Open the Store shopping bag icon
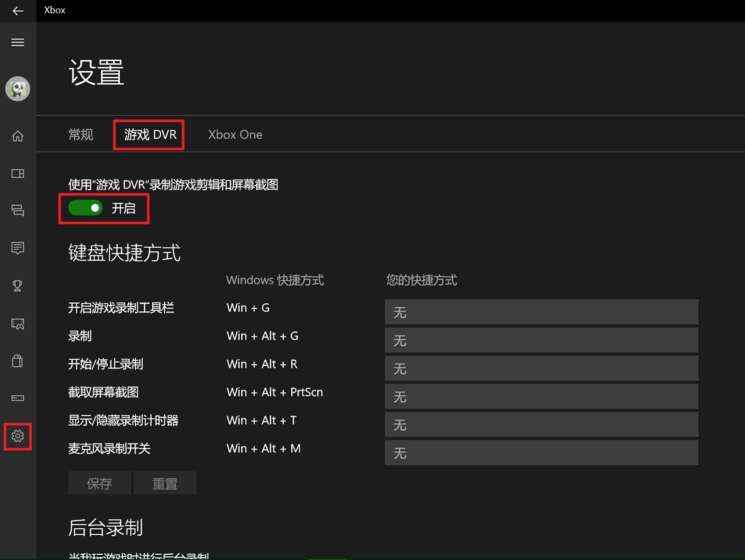 [17, 360]
